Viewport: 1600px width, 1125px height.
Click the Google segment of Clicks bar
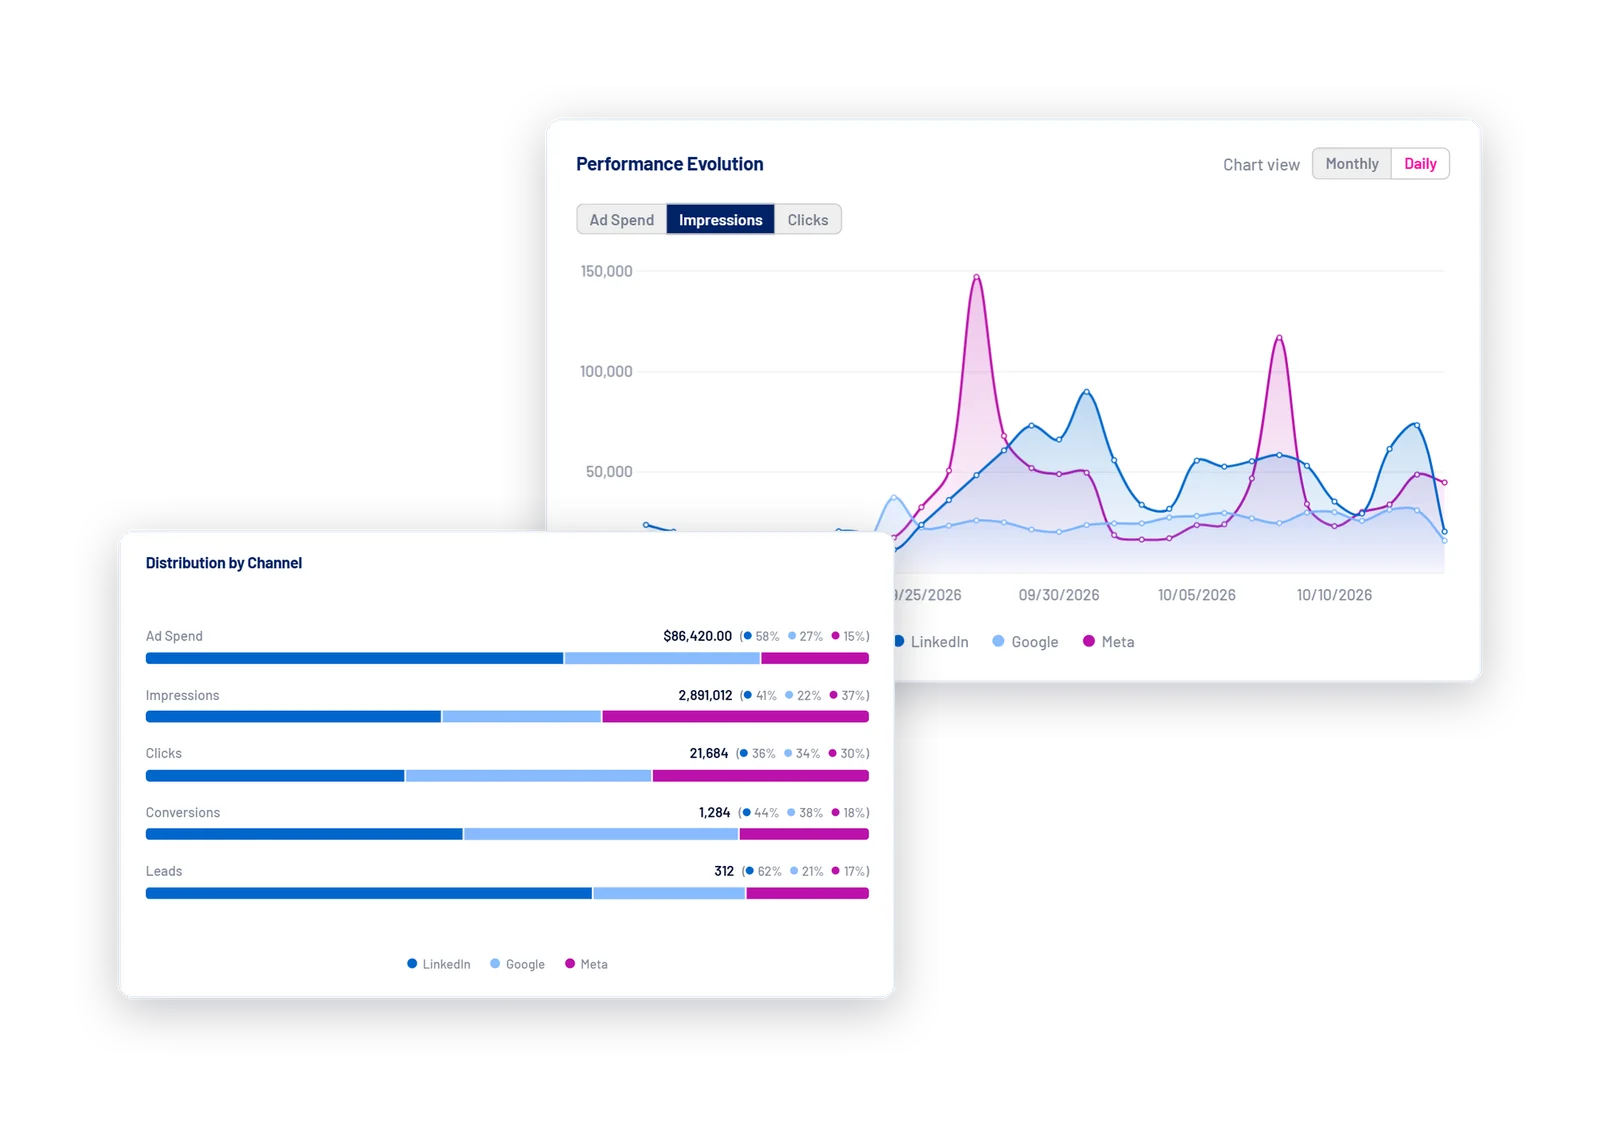(528, 776)
